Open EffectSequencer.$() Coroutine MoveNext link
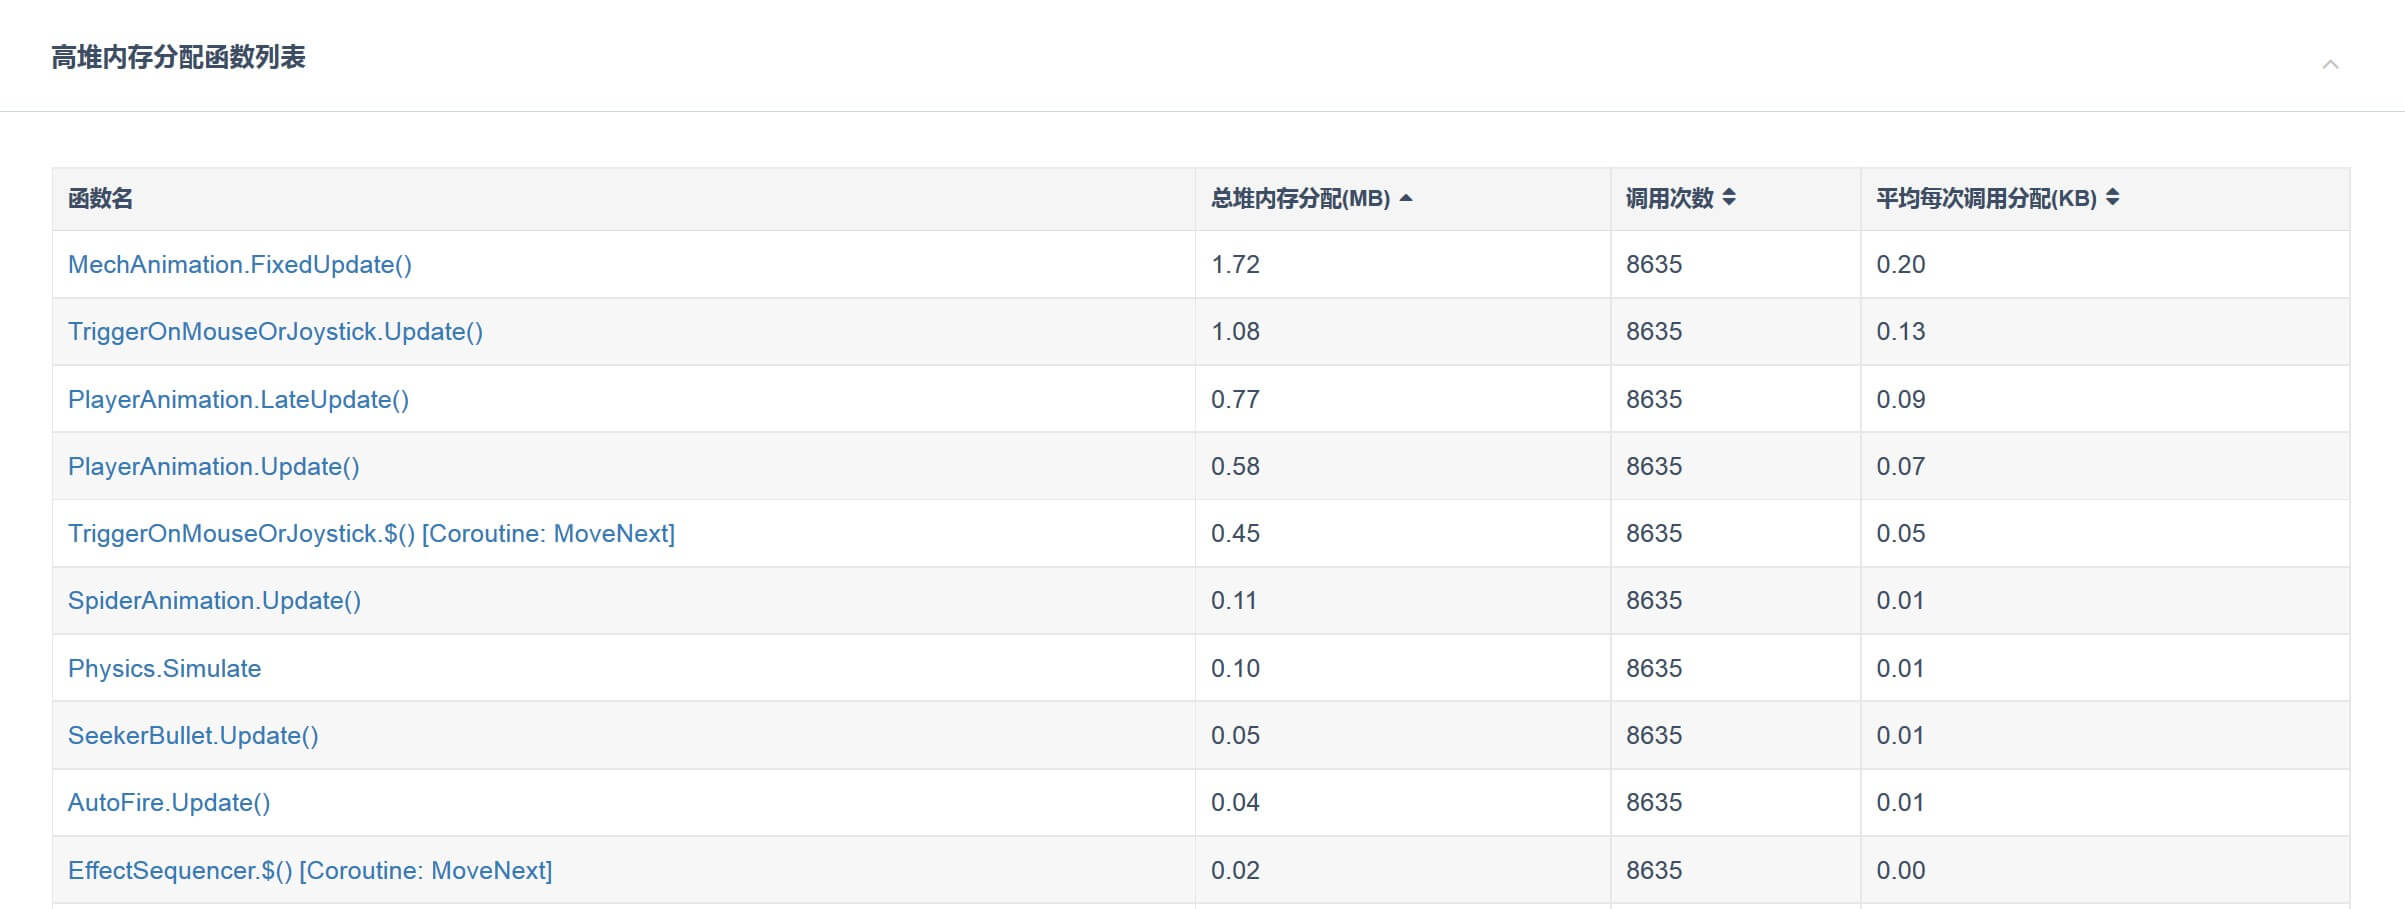The width and height of the screenshot is (2405, 909). click(x=310, y=871)
